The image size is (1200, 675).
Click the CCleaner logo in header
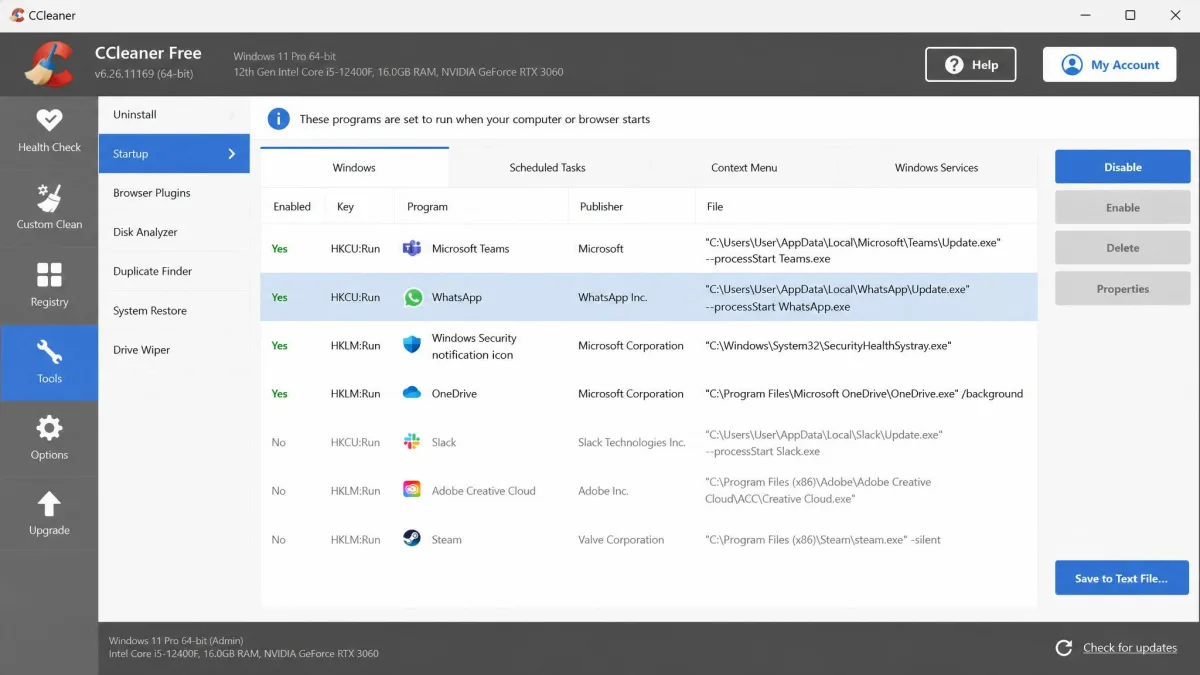tap(49, 64)
